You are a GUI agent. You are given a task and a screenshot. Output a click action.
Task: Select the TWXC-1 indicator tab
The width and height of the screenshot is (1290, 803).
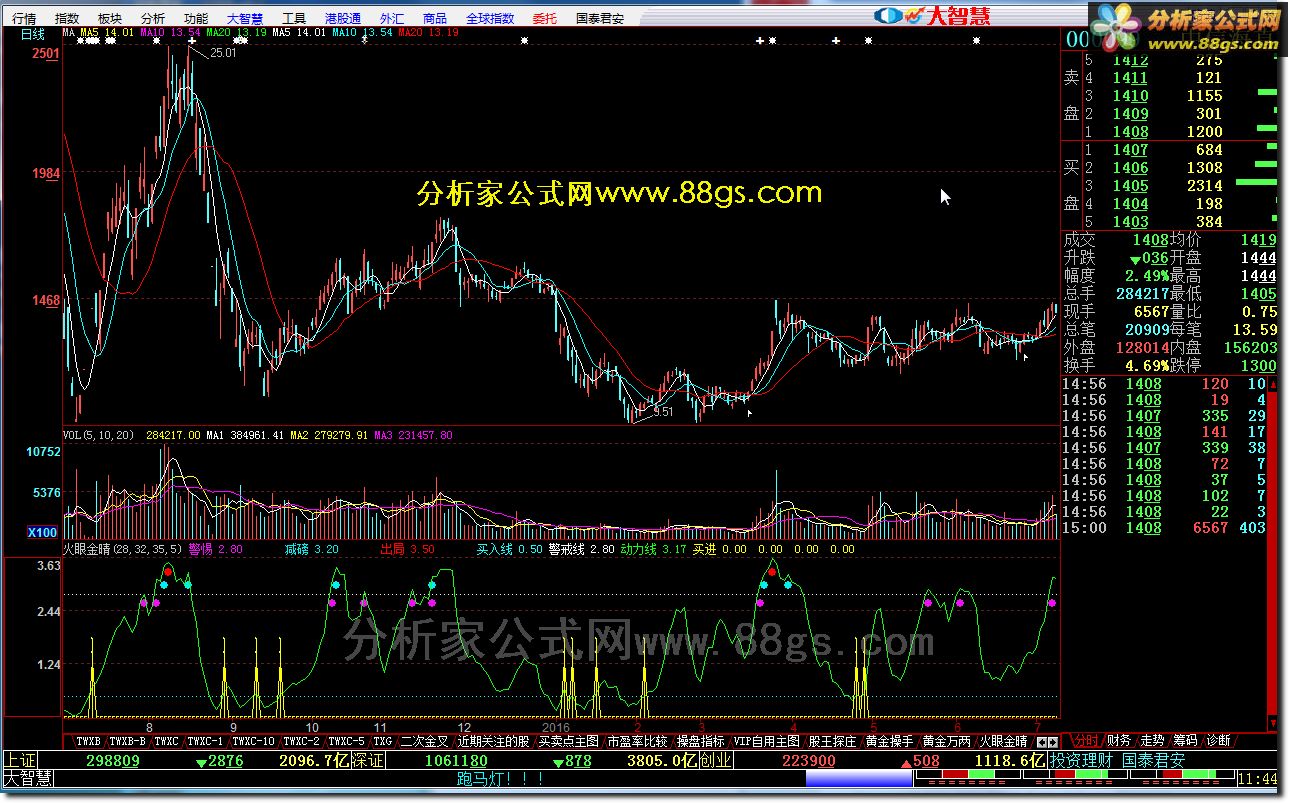tap(205, 741)
